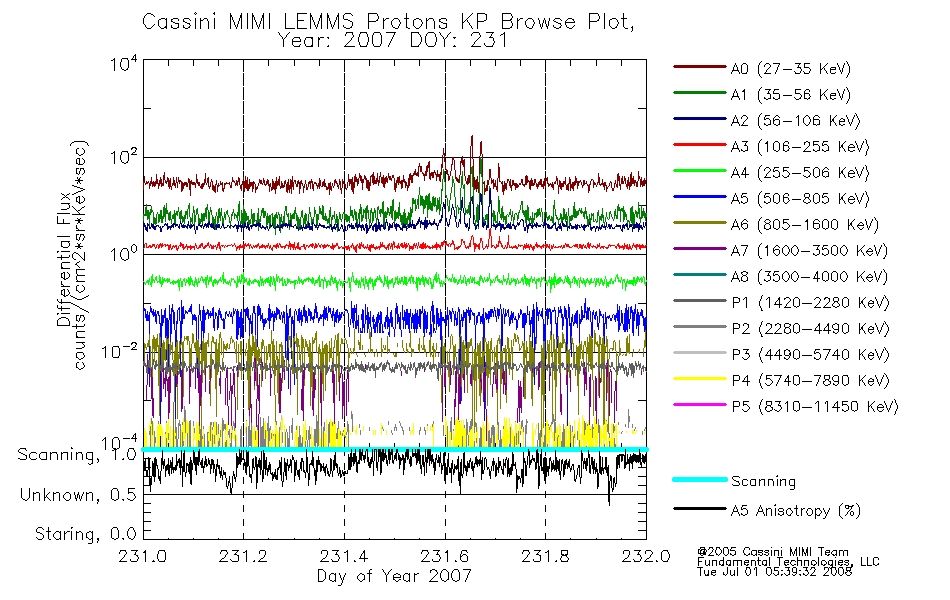The image size is (950, 600).
Task: Click the y-axis label 'Staring, 0.0'
Action: tap(85, 535)
